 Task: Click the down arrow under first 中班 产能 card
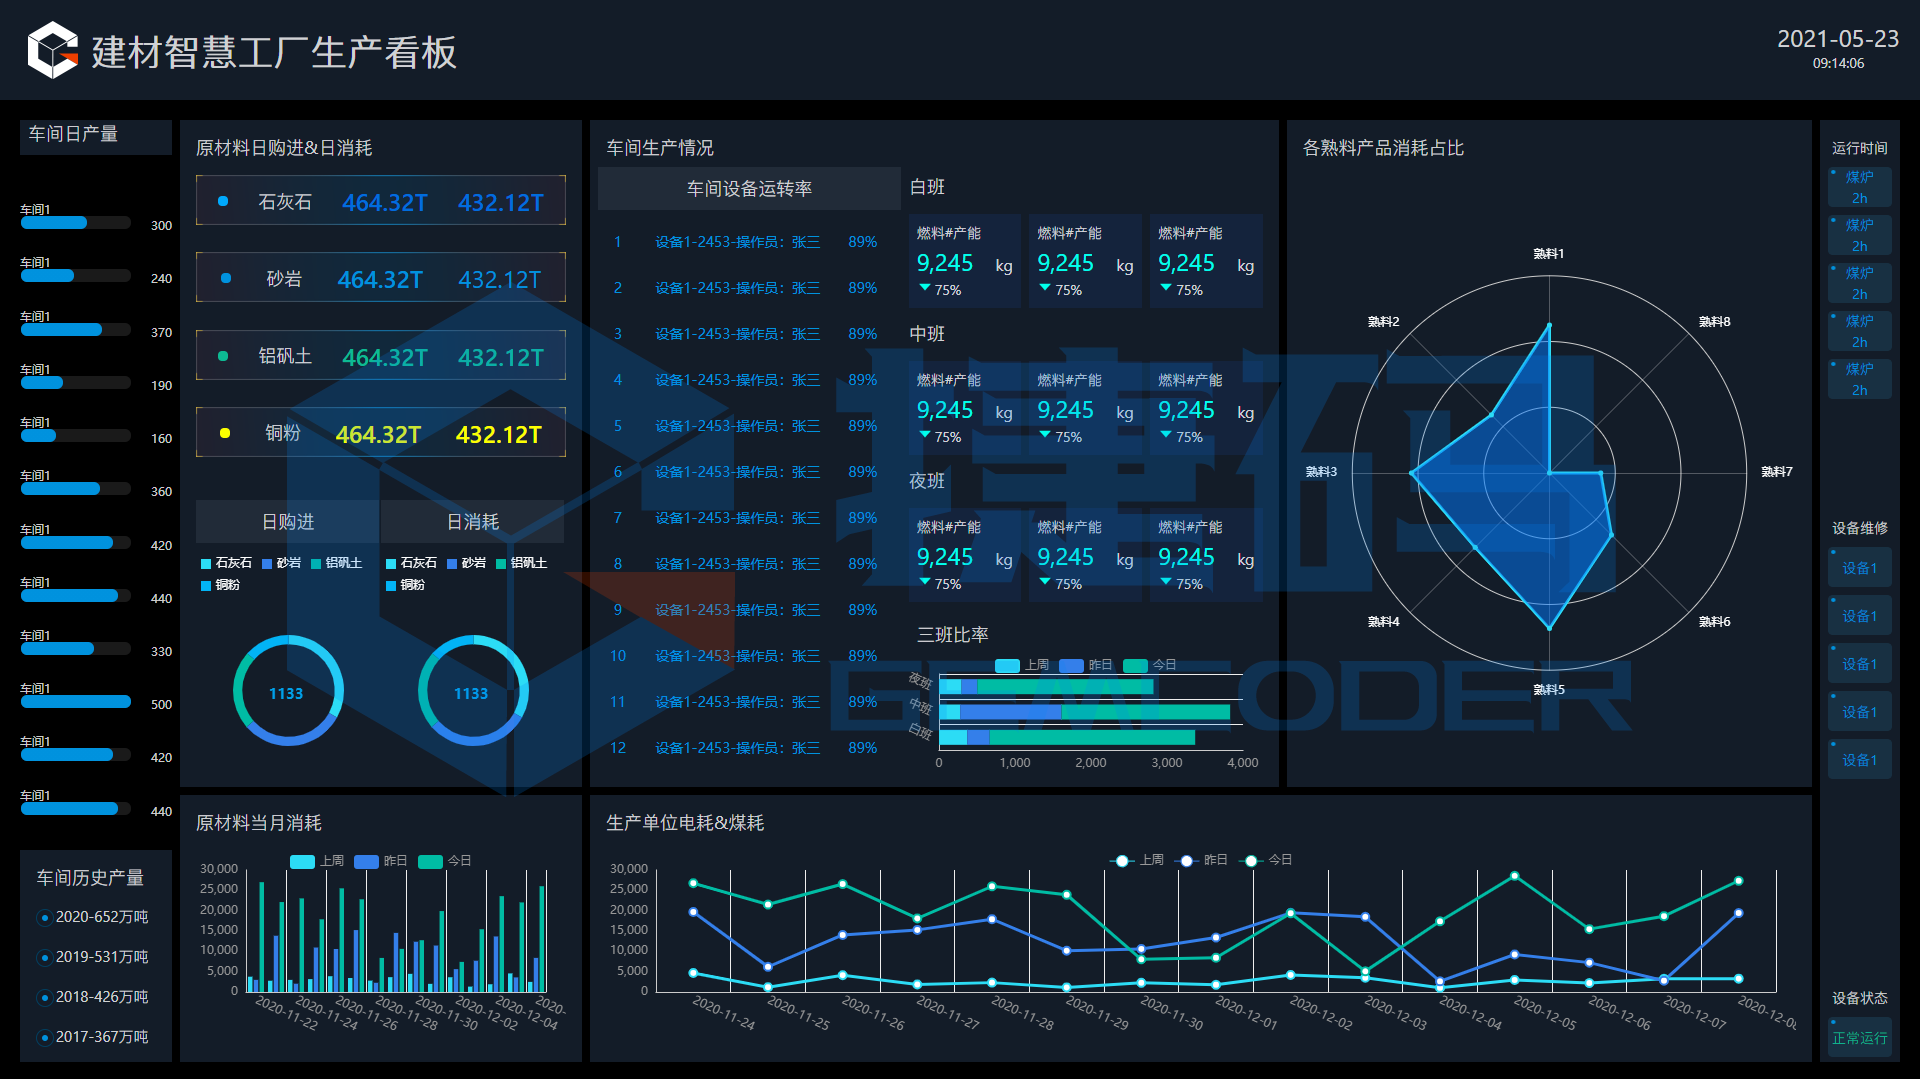(925, 435)
